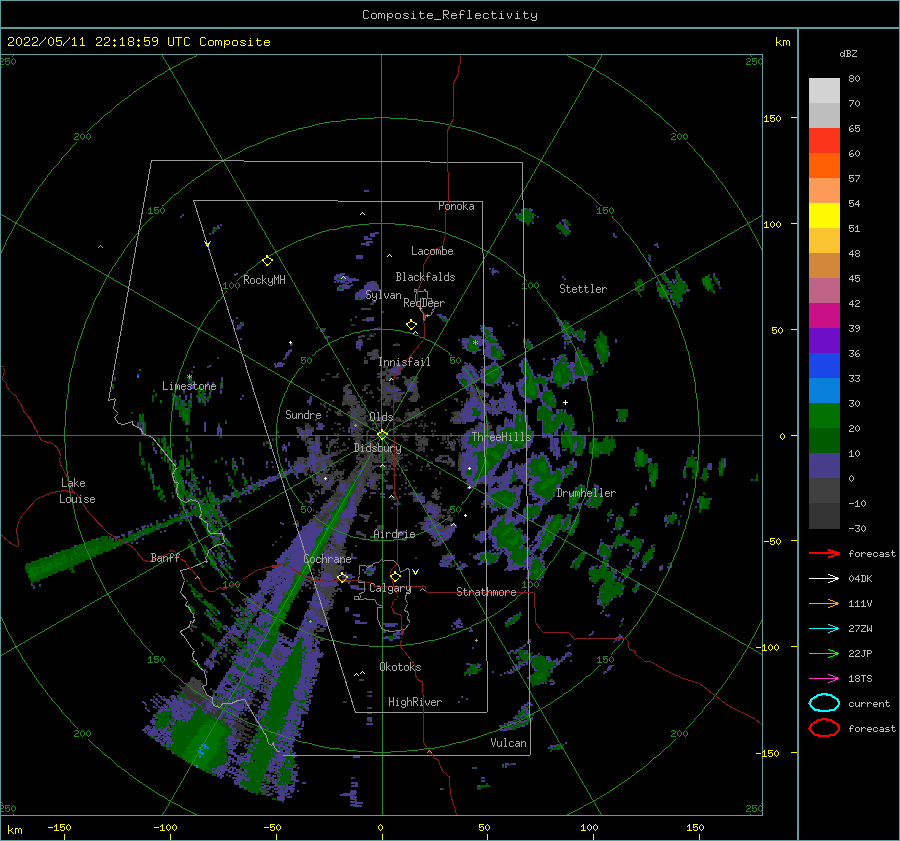Screen dimensions: 900x841
Task: Click the Airdrie label
Action: click(x=394, y=534)
